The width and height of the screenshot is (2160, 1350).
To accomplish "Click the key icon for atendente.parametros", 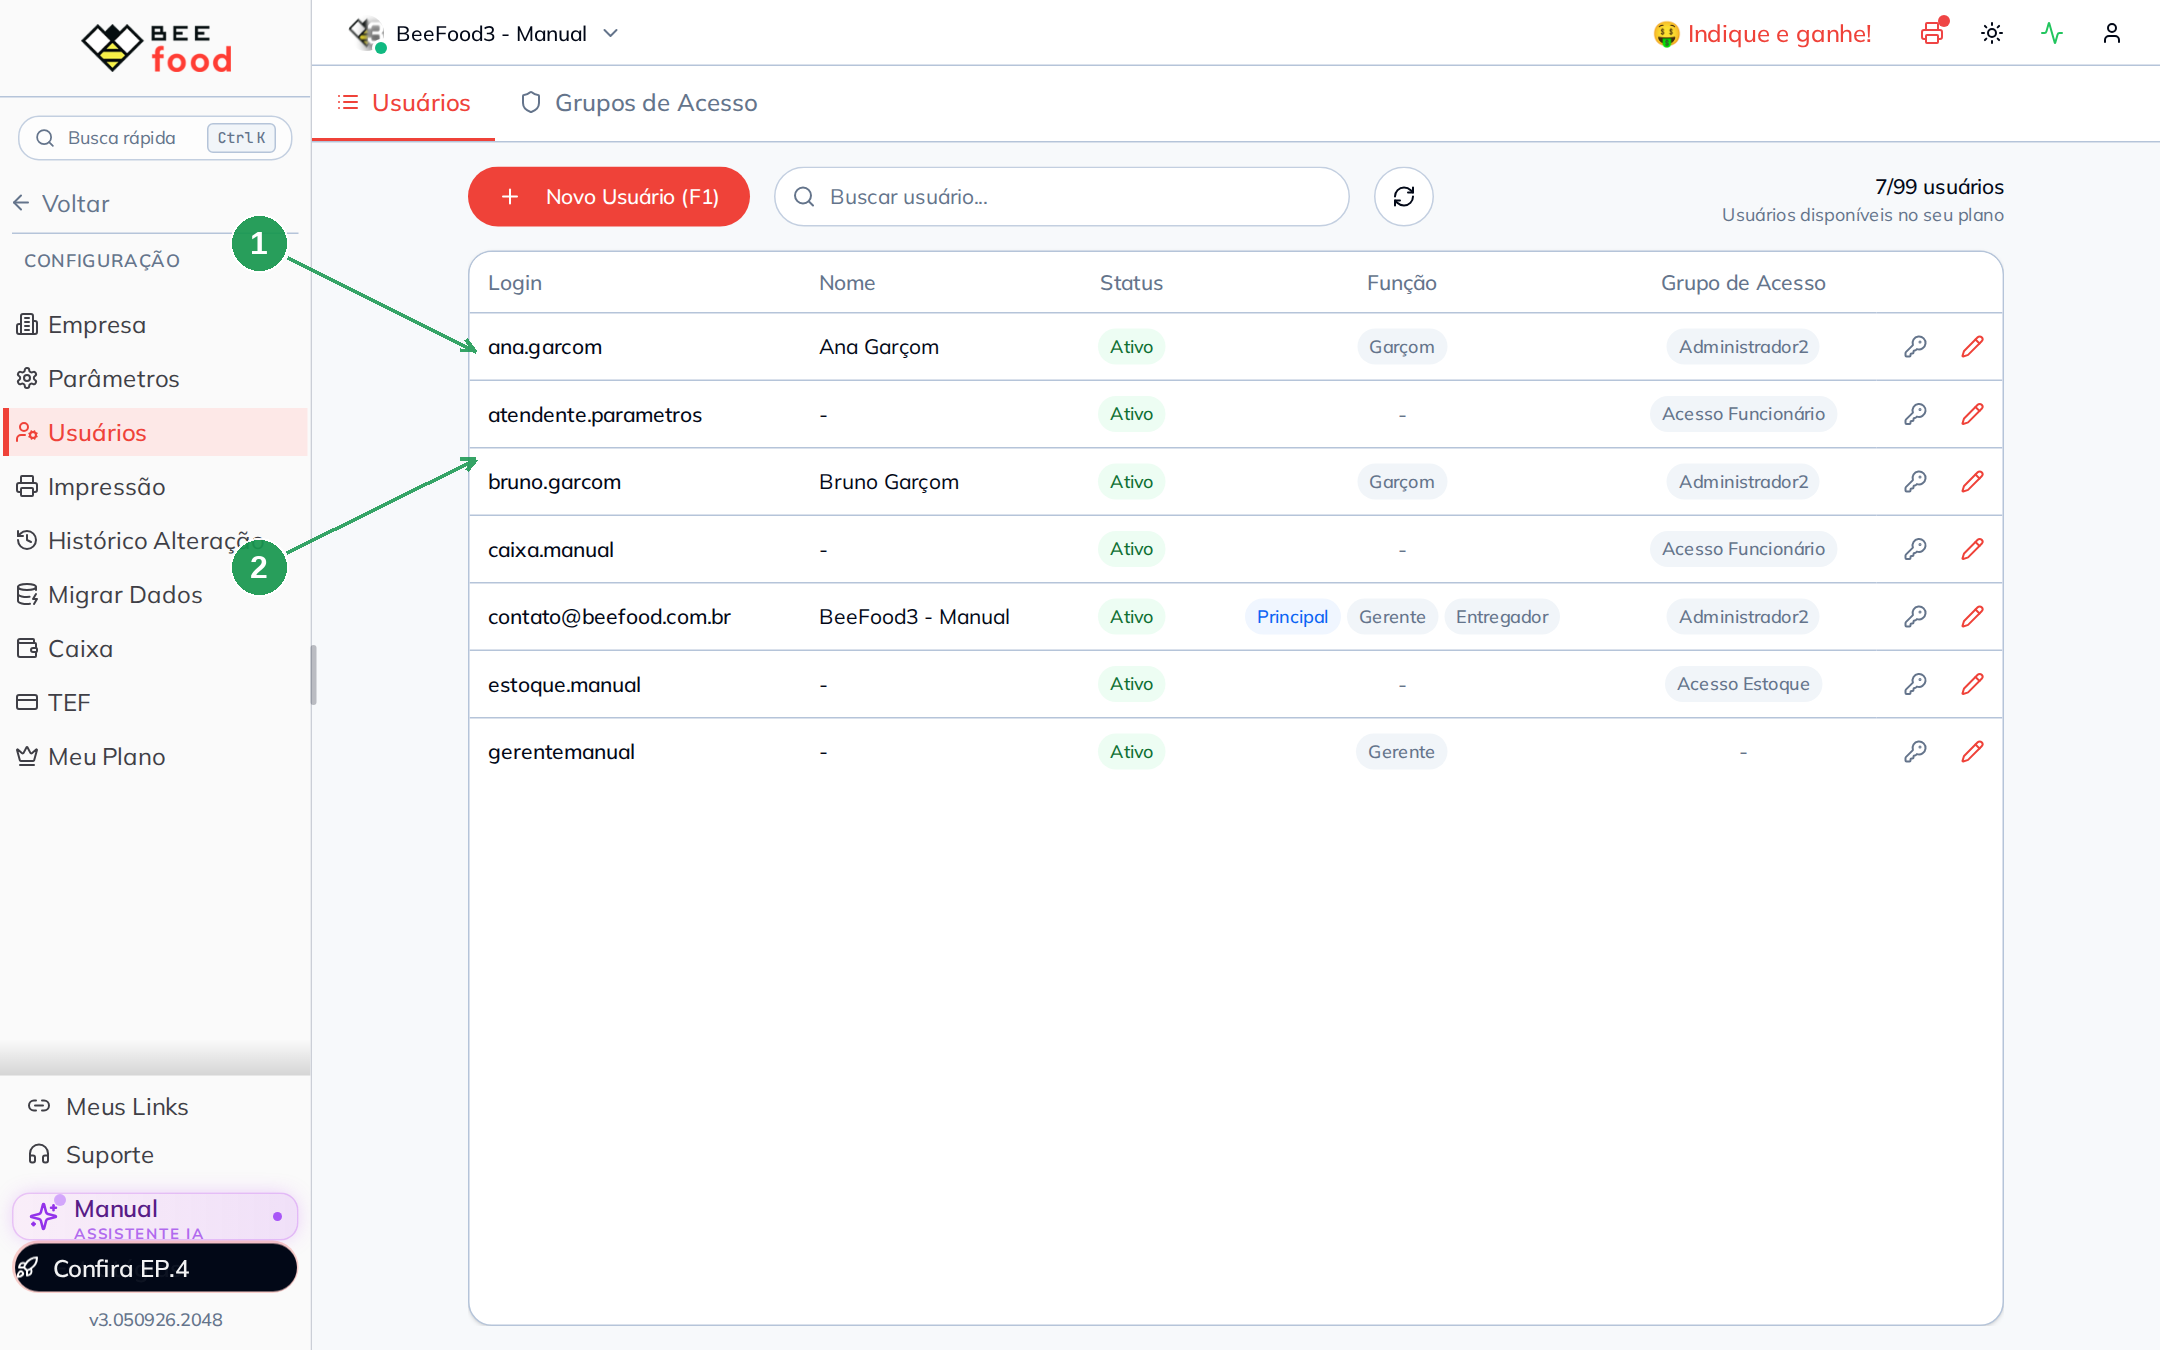I will coord(1915,414).
